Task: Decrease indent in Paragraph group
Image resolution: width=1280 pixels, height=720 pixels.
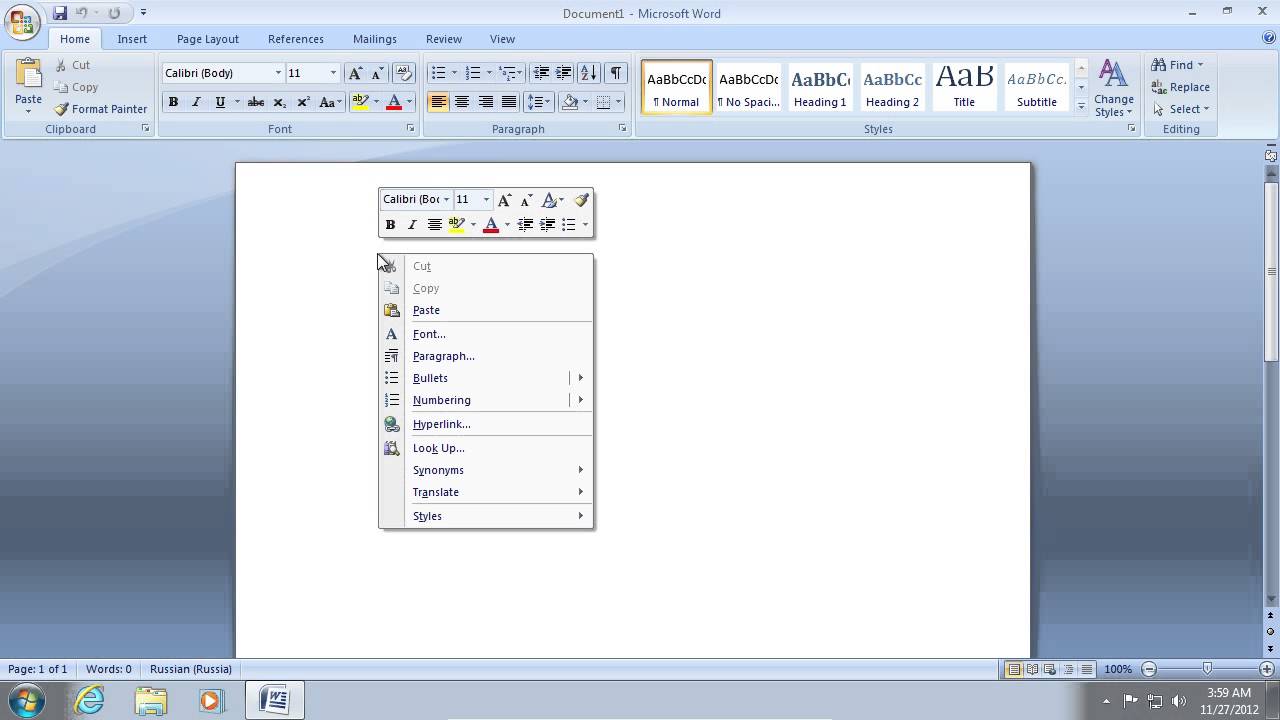Action: pos(541,73)
